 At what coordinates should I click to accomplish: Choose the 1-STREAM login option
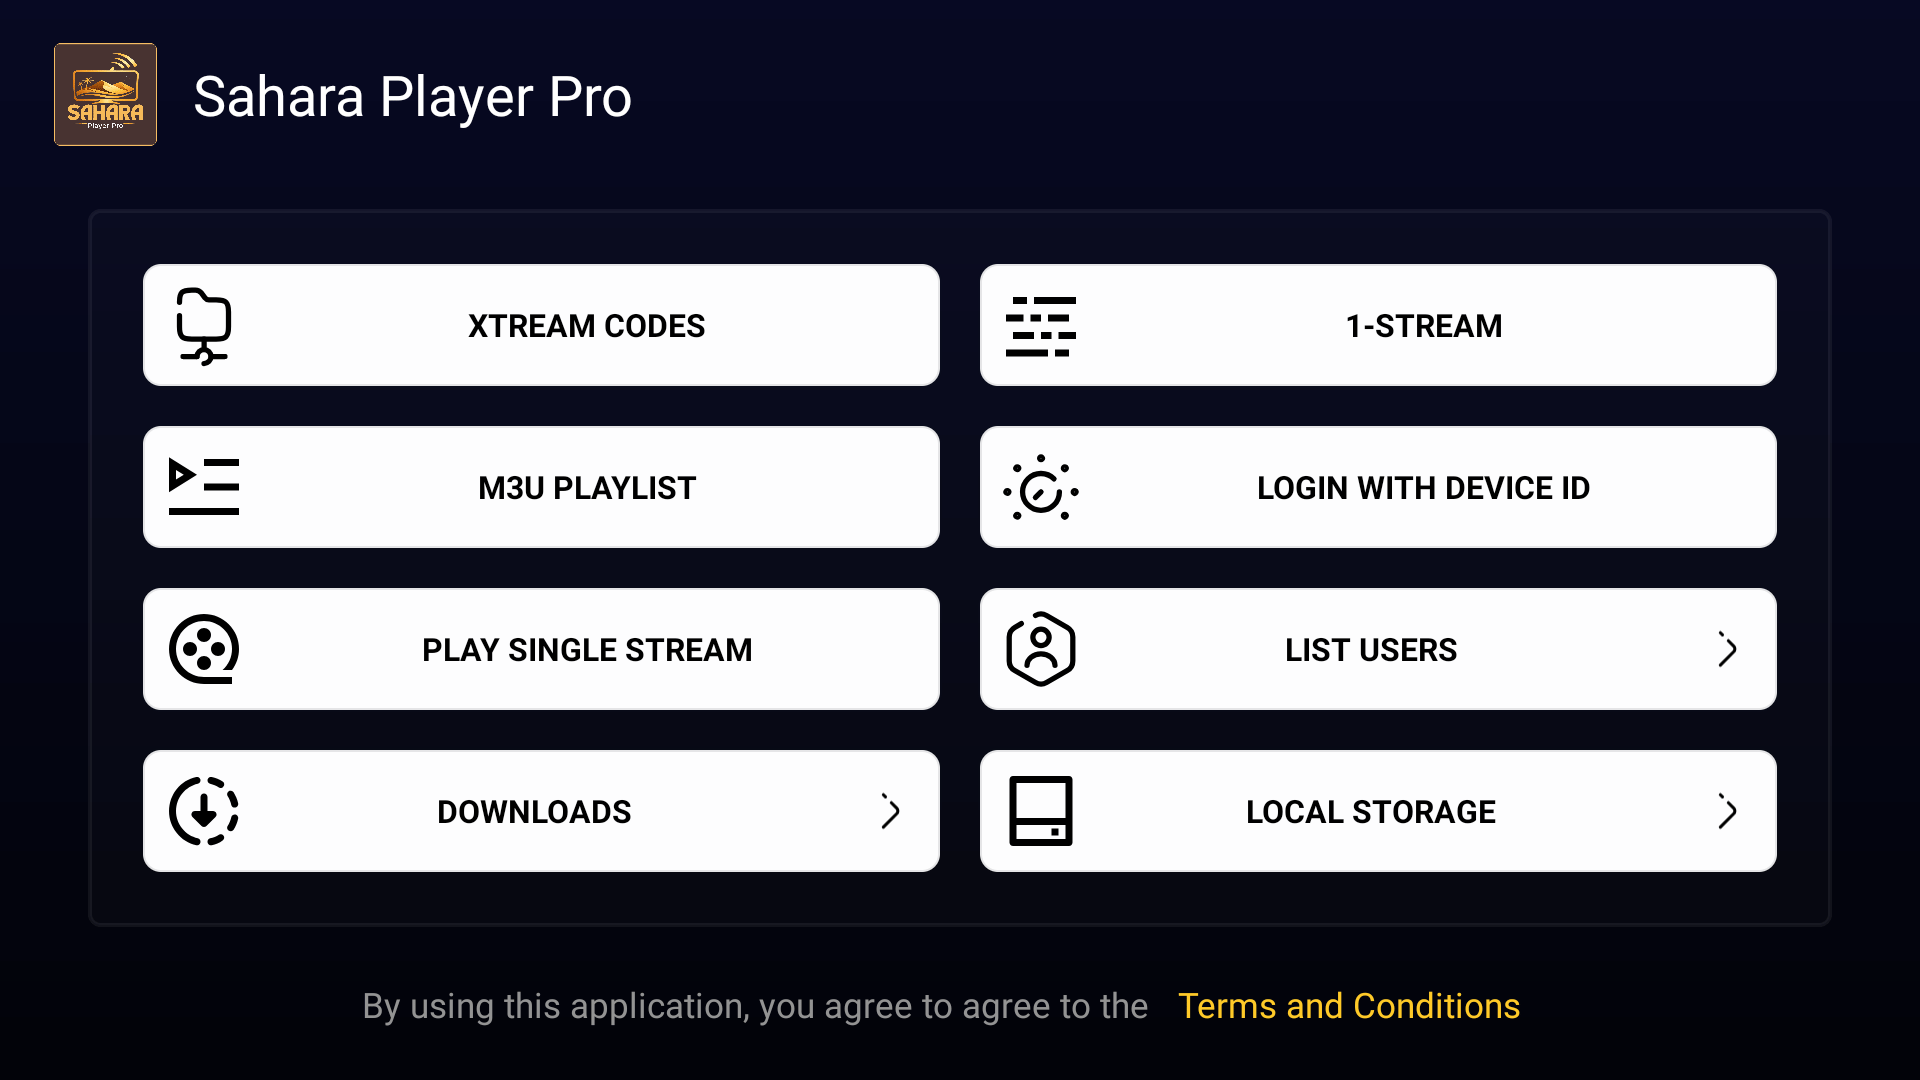coord(1378,325)
